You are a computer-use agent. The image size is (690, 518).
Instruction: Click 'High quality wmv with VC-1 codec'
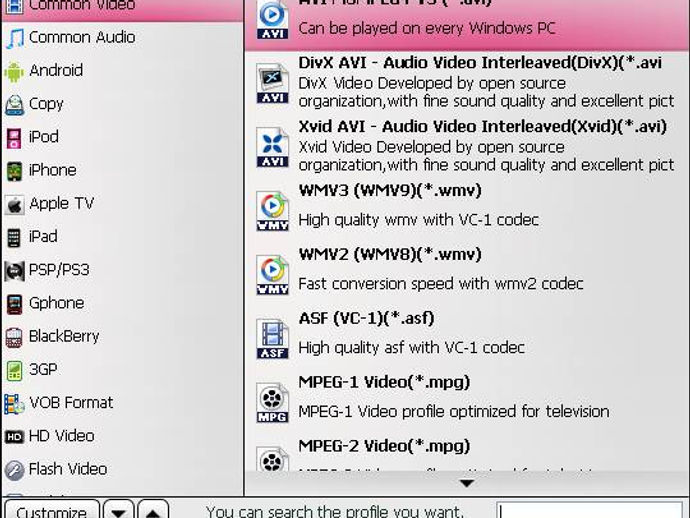coord(418,220)
